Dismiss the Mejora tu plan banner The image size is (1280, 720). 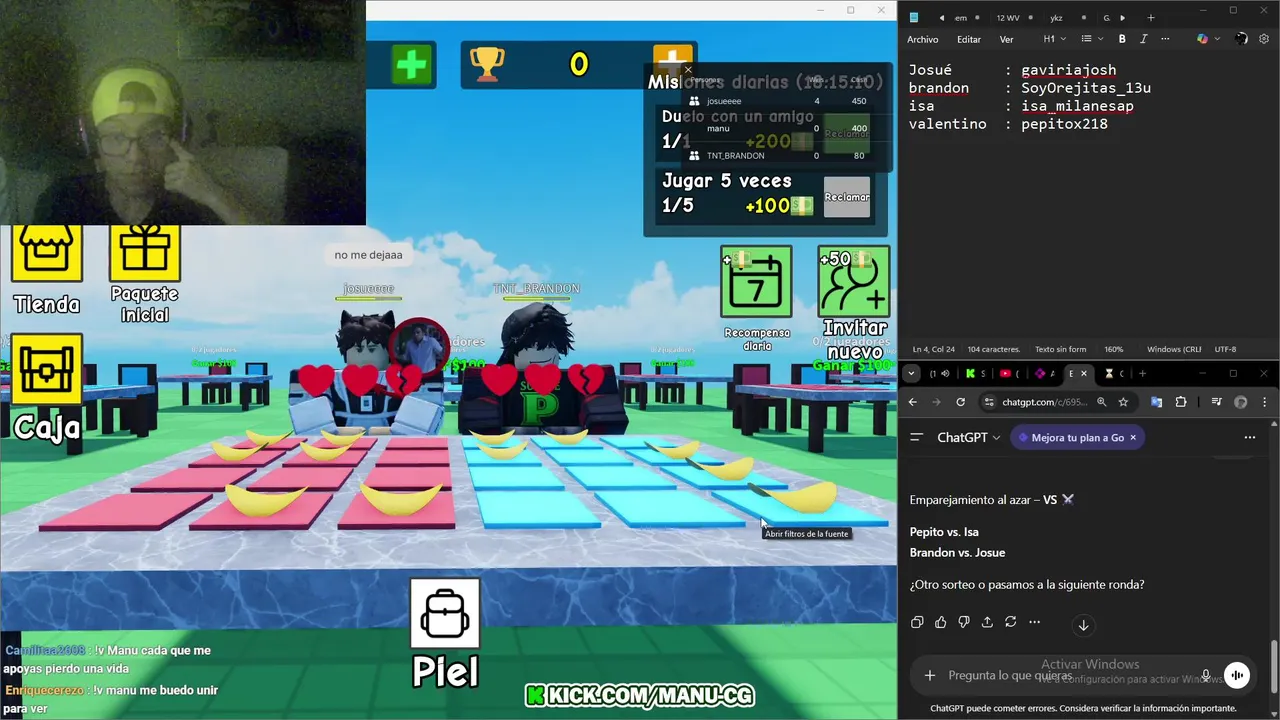pos(1133,437)
